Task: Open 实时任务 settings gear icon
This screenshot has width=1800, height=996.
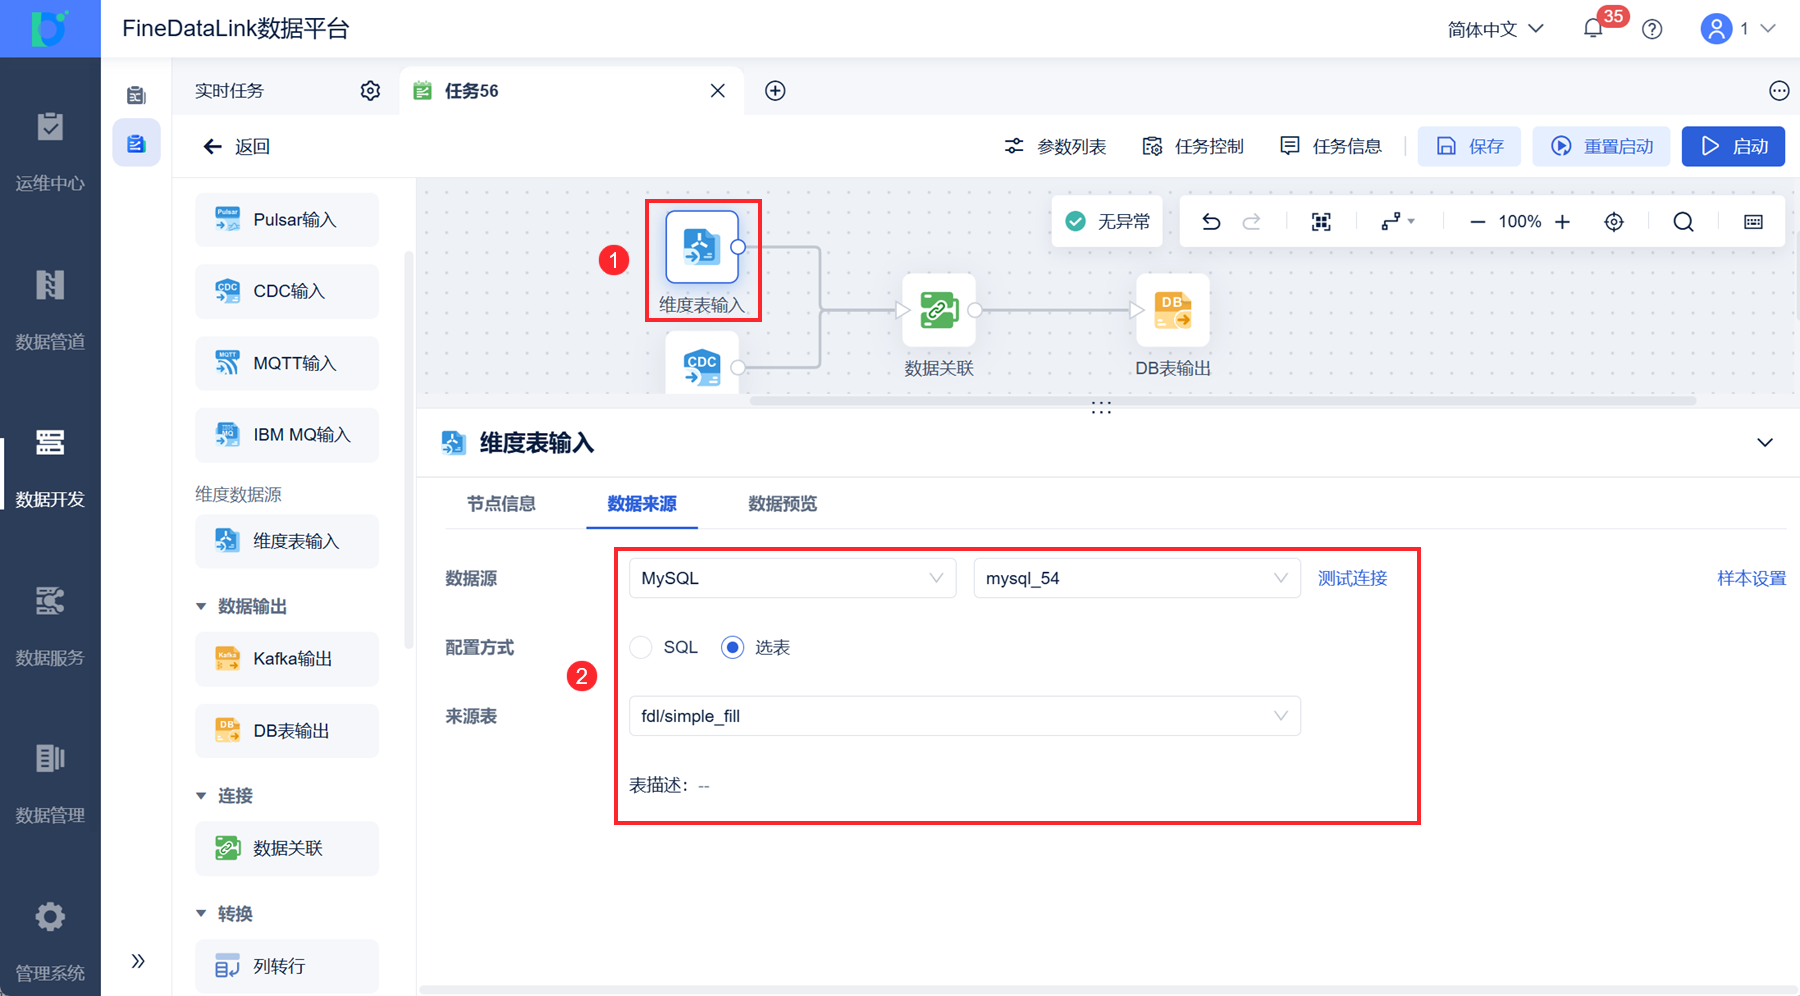Action: (x=370, y=91)
